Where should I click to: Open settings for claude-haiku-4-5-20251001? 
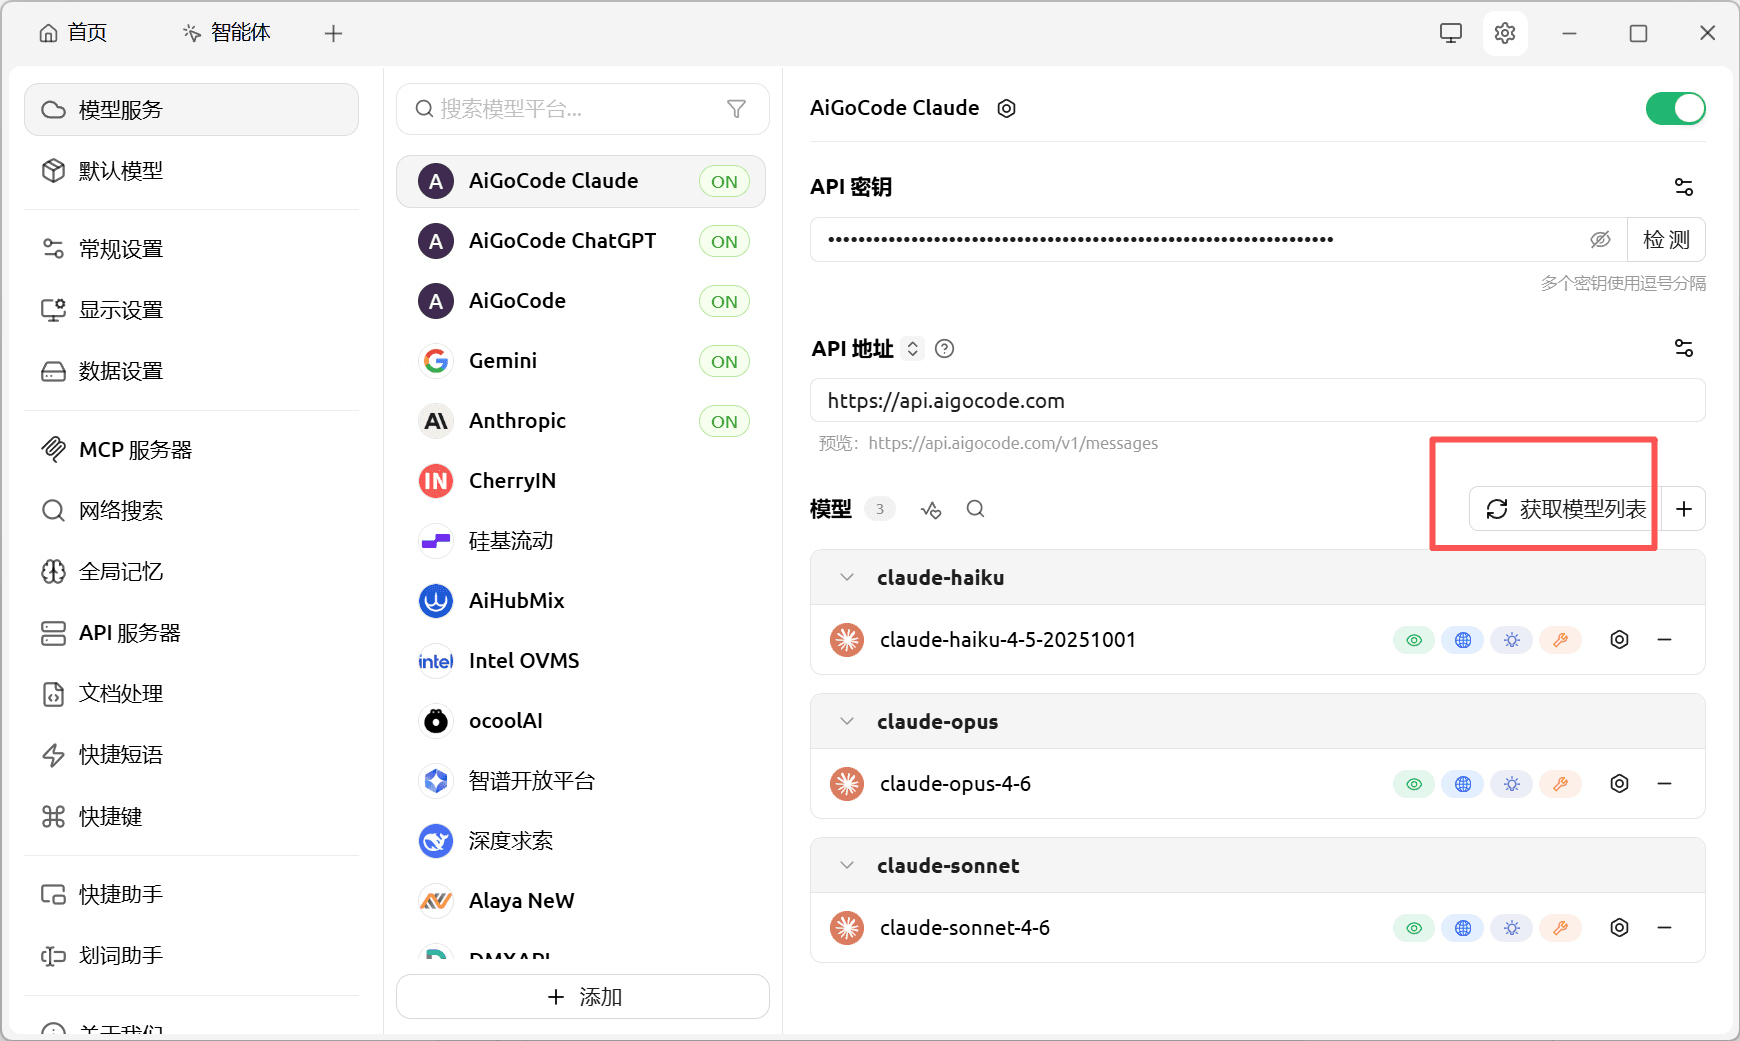[1620, 640]
